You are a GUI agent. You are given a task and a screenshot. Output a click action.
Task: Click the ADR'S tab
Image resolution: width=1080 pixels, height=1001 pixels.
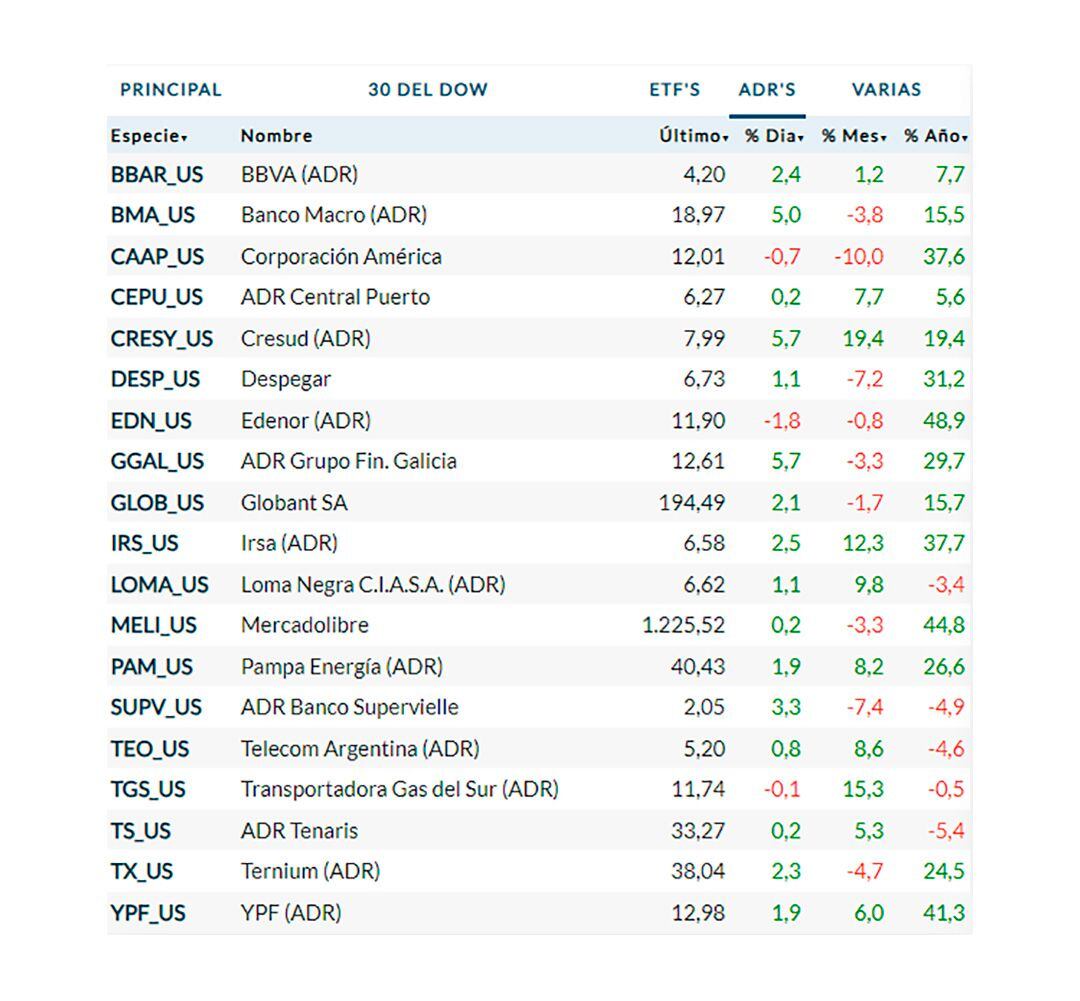[767, 89]
